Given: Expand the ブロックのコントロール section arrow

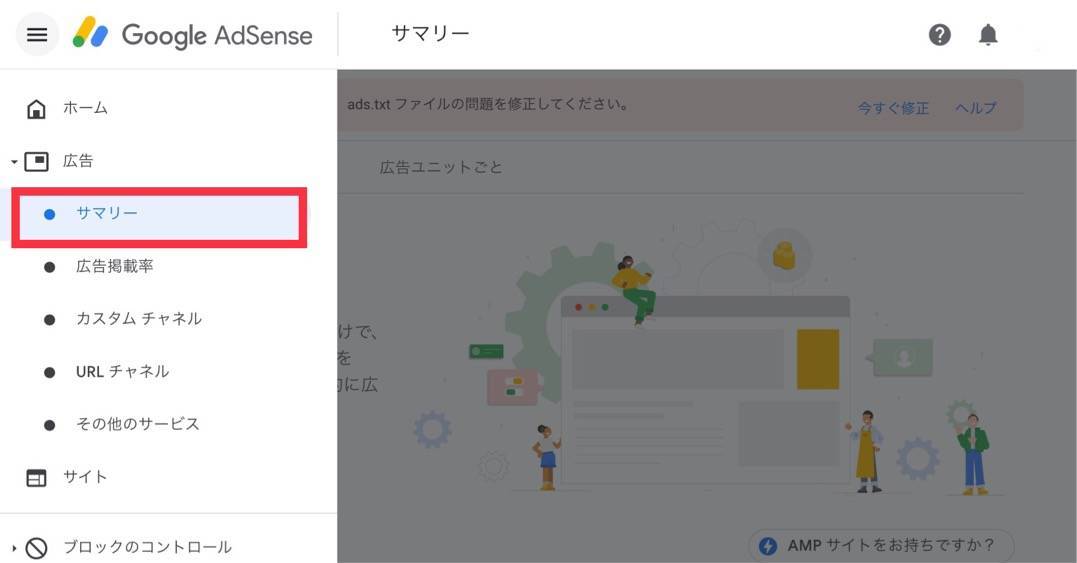Looking at the screenshot, I should coord(14,548).
